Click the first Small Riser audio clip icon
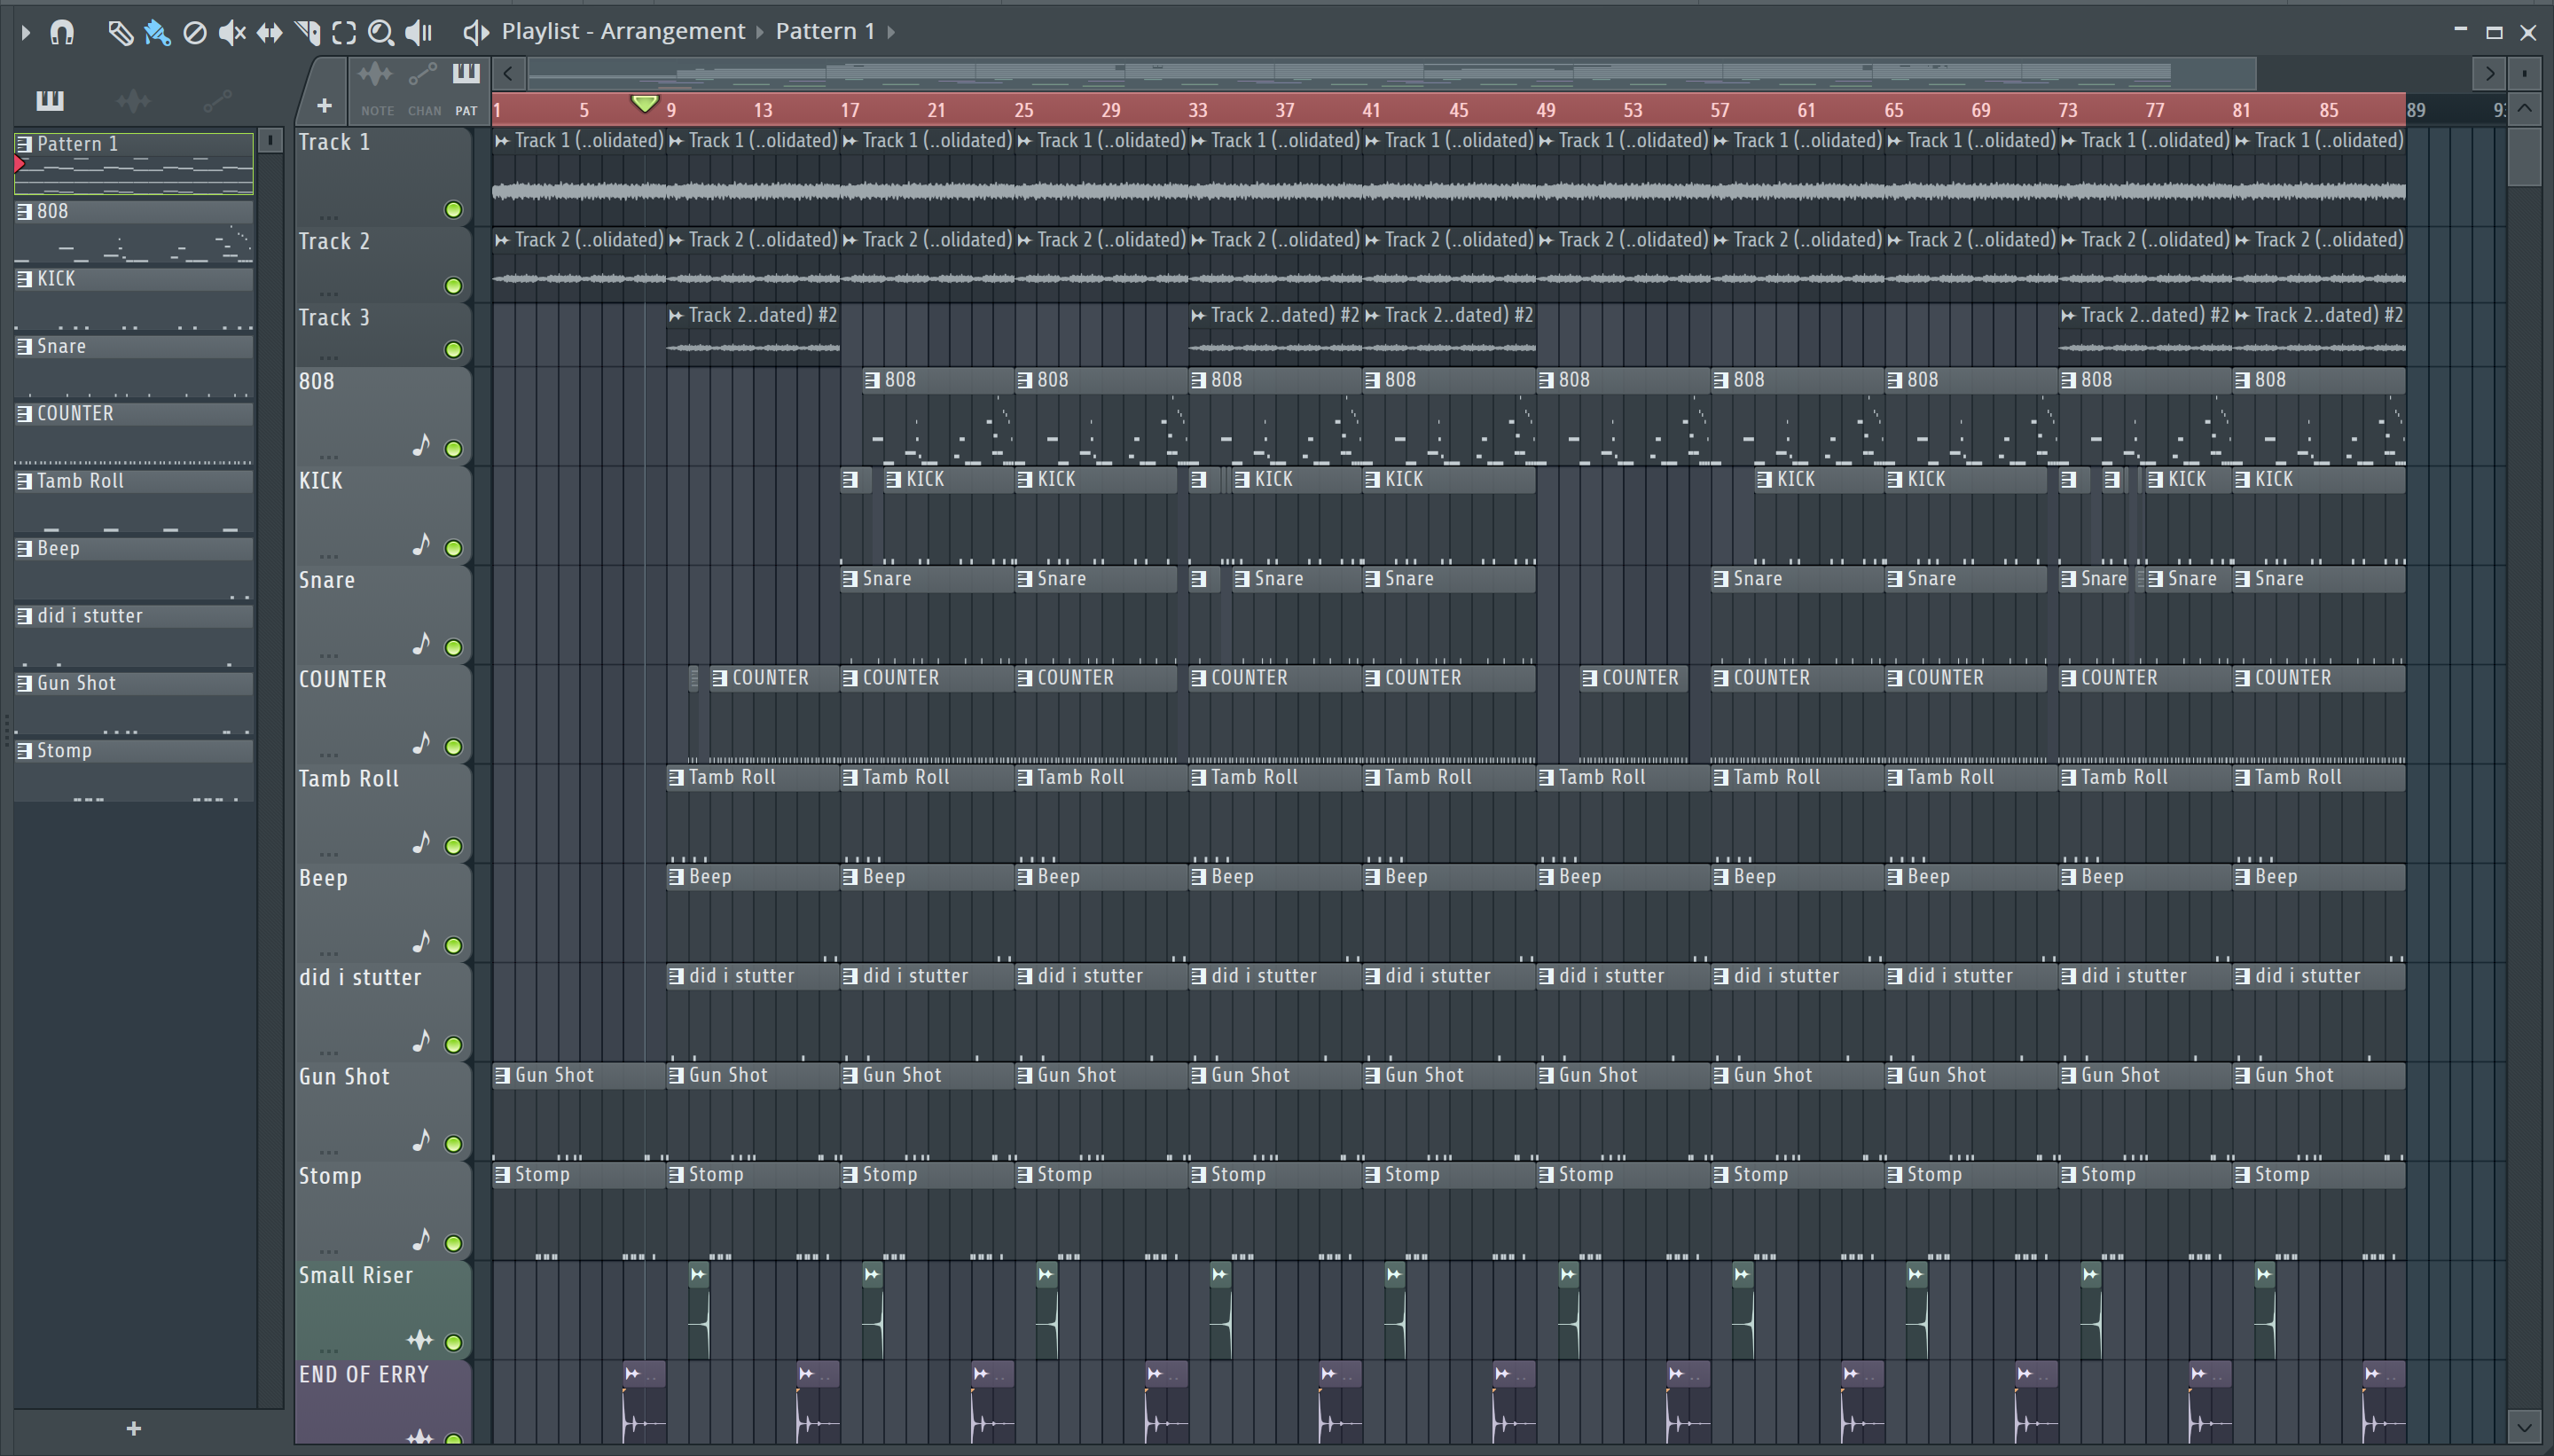 coord(698,1274)
